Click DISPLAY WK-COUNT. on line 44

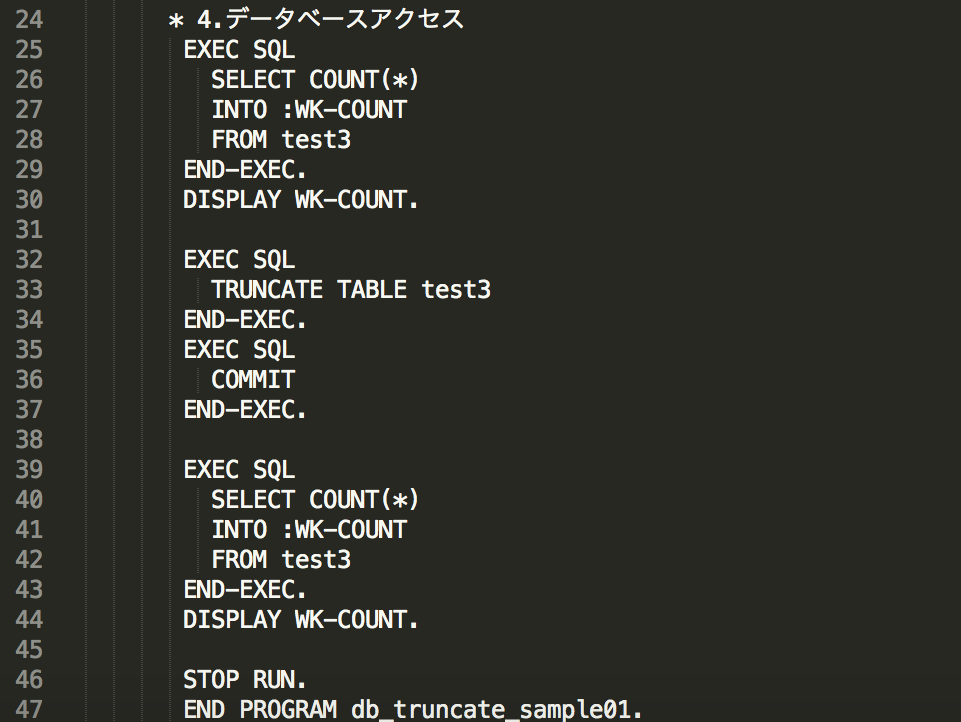click(300, 620)
